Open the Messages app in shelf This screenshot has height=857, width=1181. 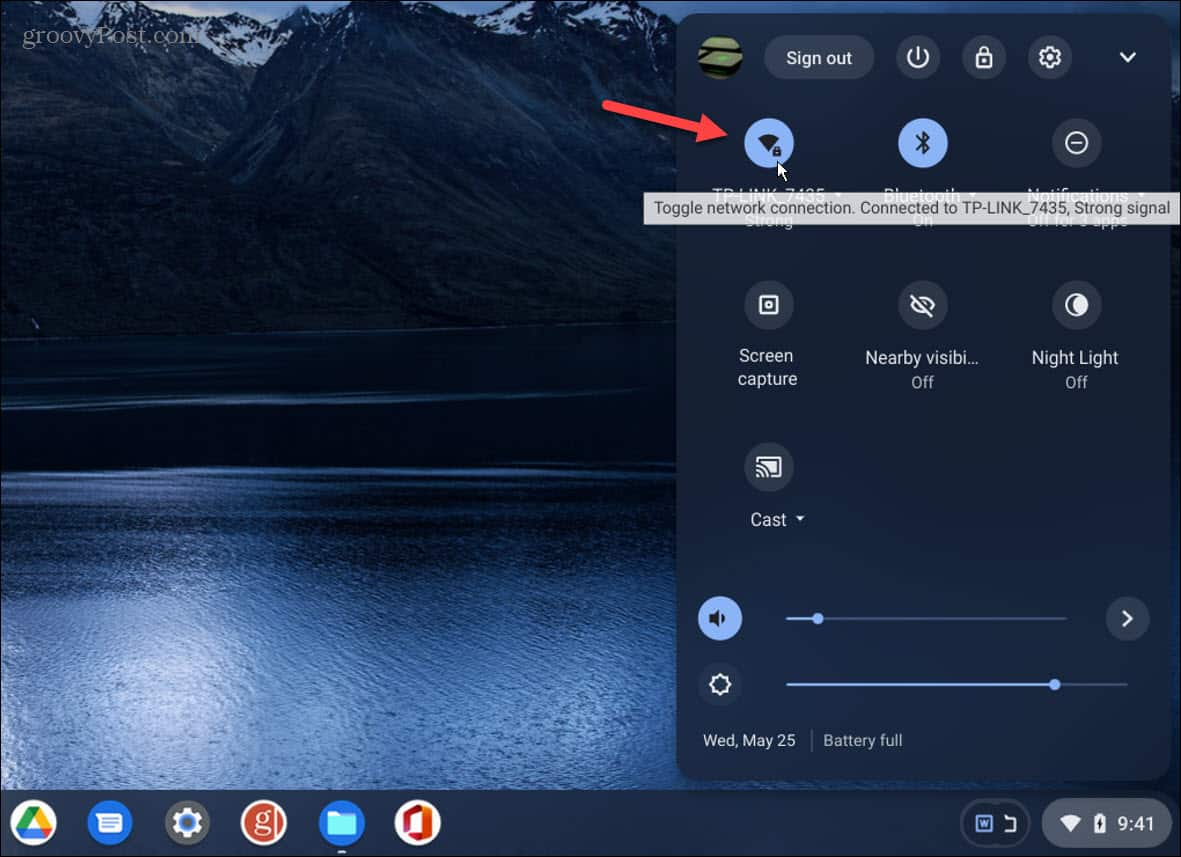110,822
